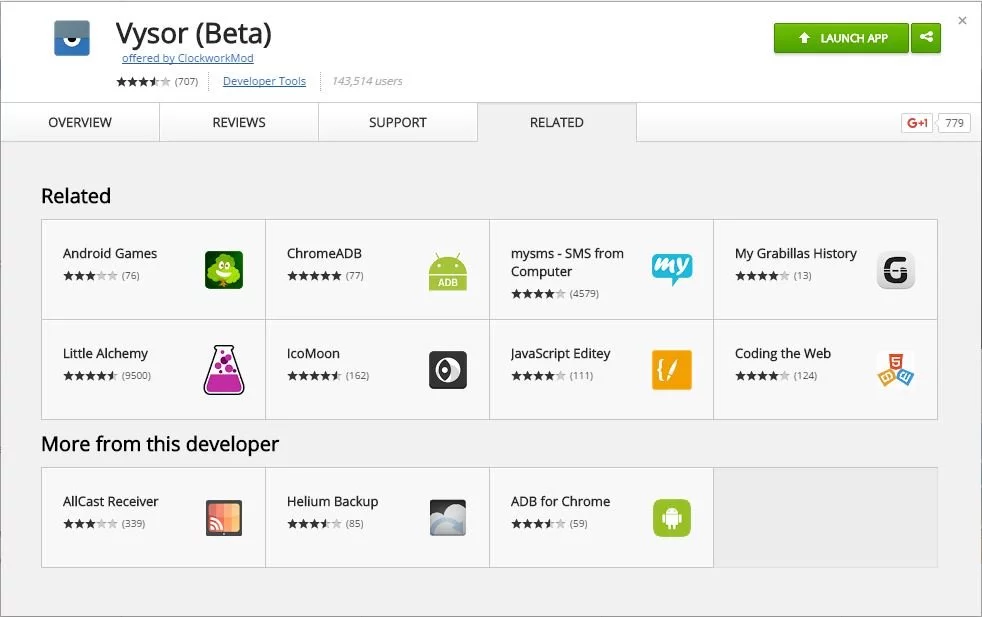Open the mysms speech bubble icon
Image resolution: width=982 pixels, height=617 pixels.
[x=672, y=269]
